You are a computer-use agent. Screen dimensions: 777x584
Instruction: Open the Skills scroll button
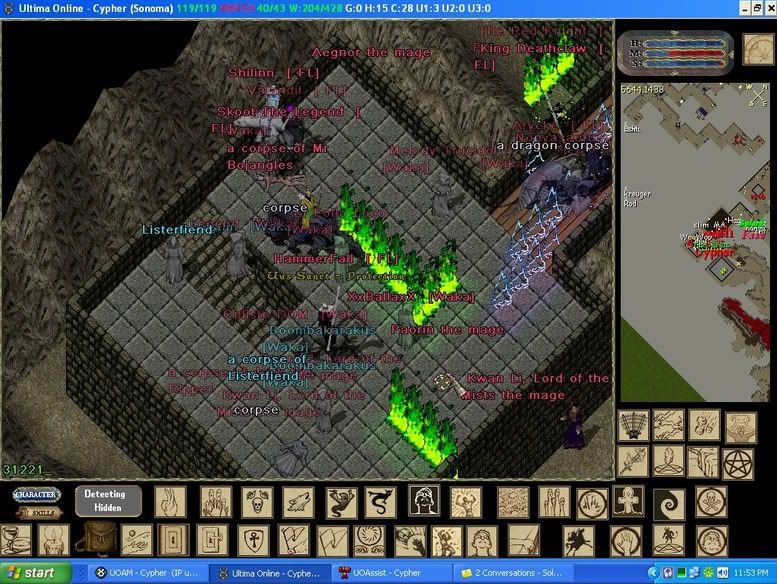(42, 513)
